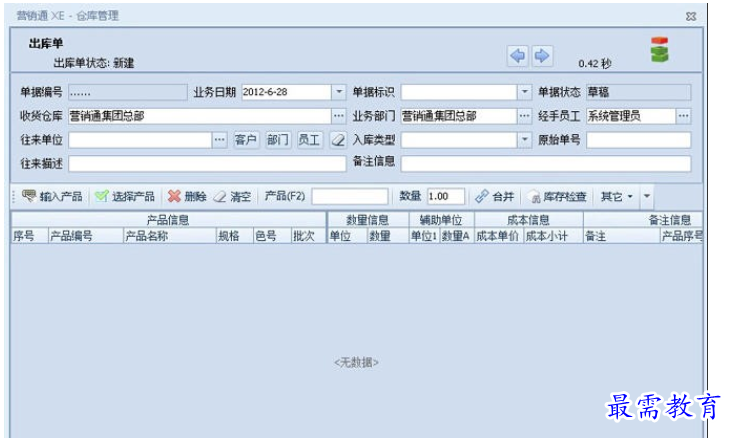This screenshot has width=729, height=438.
Task: Click the 原始单号 input field
Action: [638, 140]
